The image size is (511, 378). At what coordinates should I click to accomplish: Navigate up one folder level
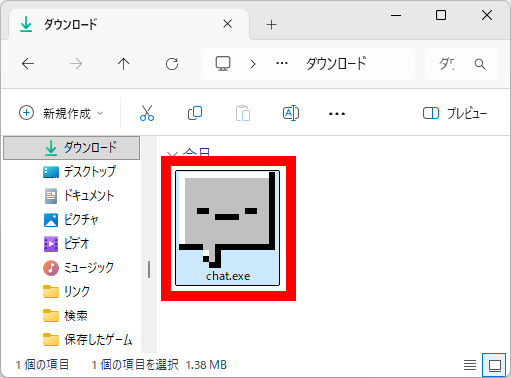(124, 63)
